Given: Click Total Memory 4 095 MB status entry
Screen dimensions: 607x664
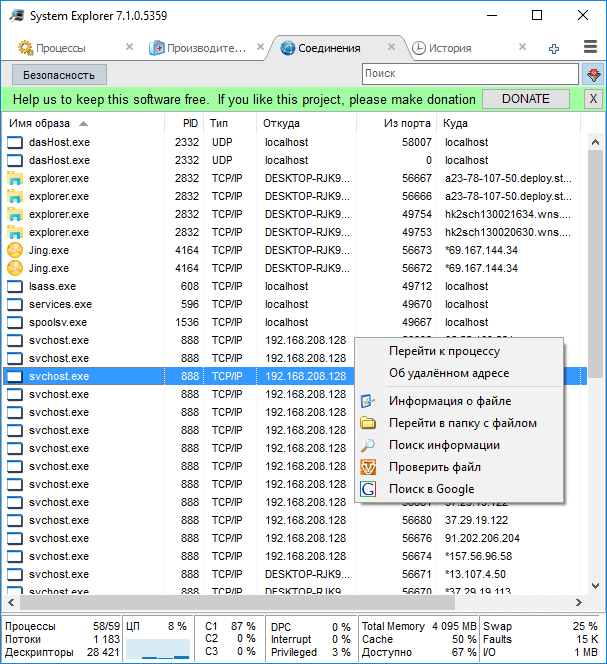Looking at the screenshot, I should 419,626.
